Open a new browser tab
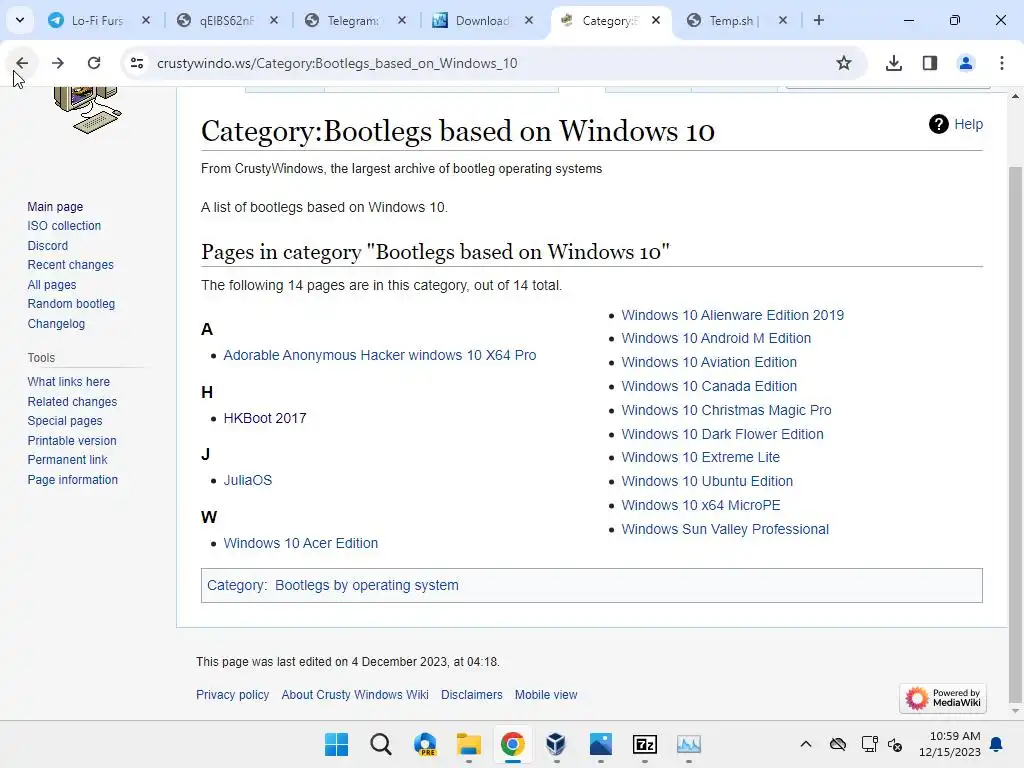 click(x=818, y=20)
